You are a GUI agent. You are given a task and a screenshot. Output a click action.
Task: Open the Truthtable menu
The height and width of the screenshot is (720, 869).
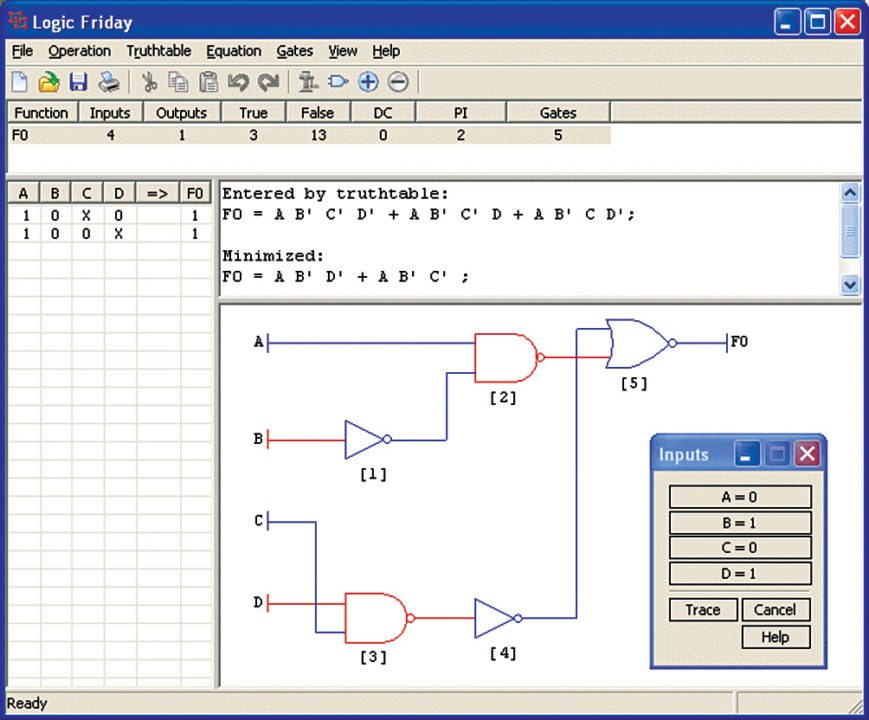(159, 51)
